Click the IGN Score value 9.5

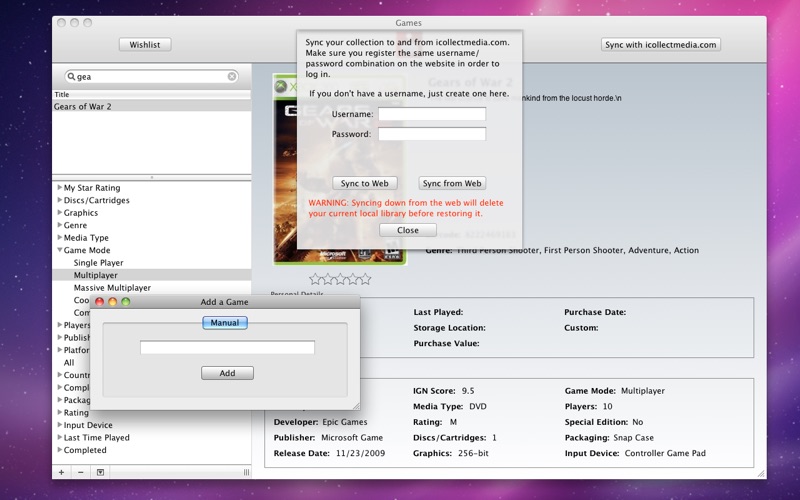point(468,391)
